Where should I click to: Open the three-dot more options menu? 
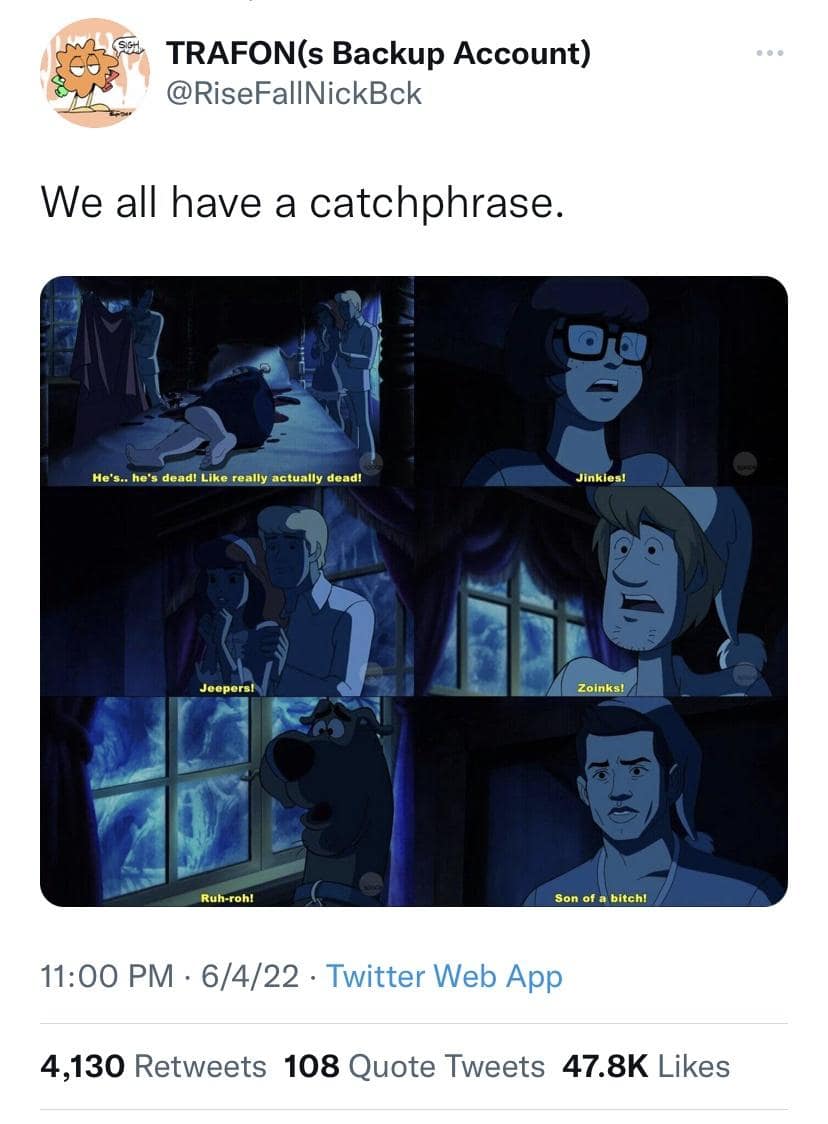[x=769, y=53]
